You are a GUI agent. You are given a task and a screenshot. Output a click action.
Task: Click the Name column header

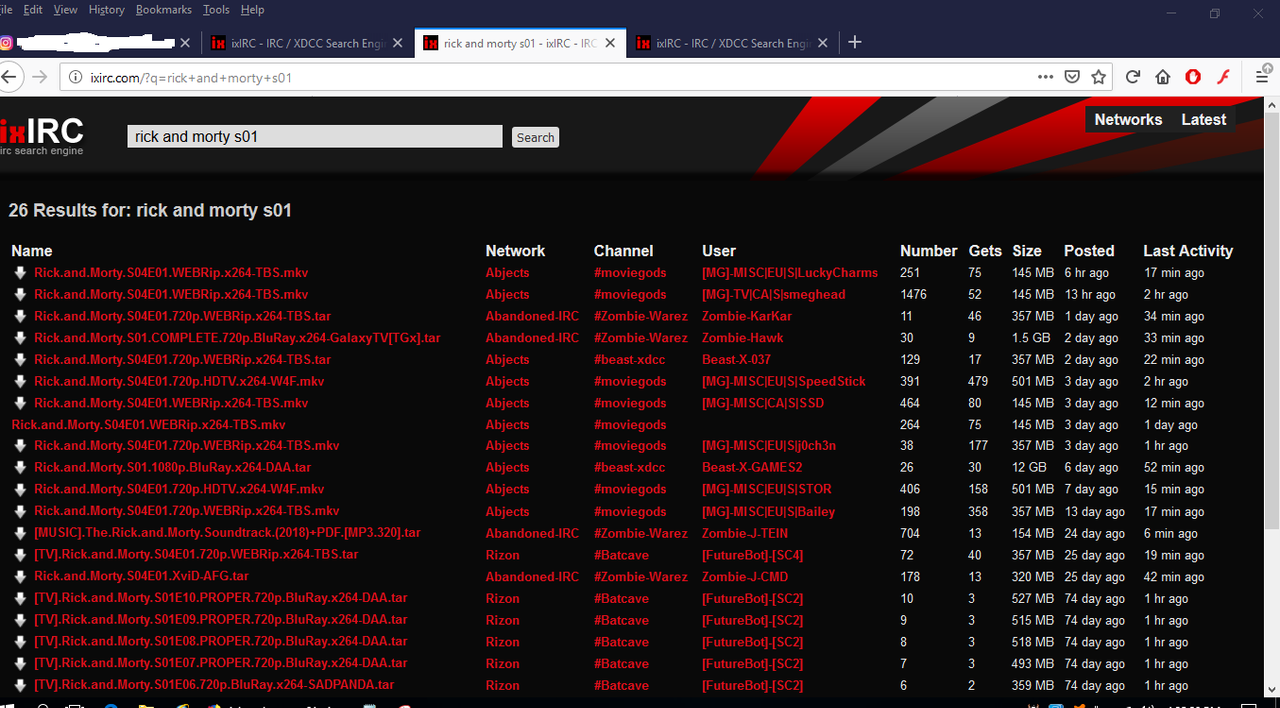coord(31,251)
